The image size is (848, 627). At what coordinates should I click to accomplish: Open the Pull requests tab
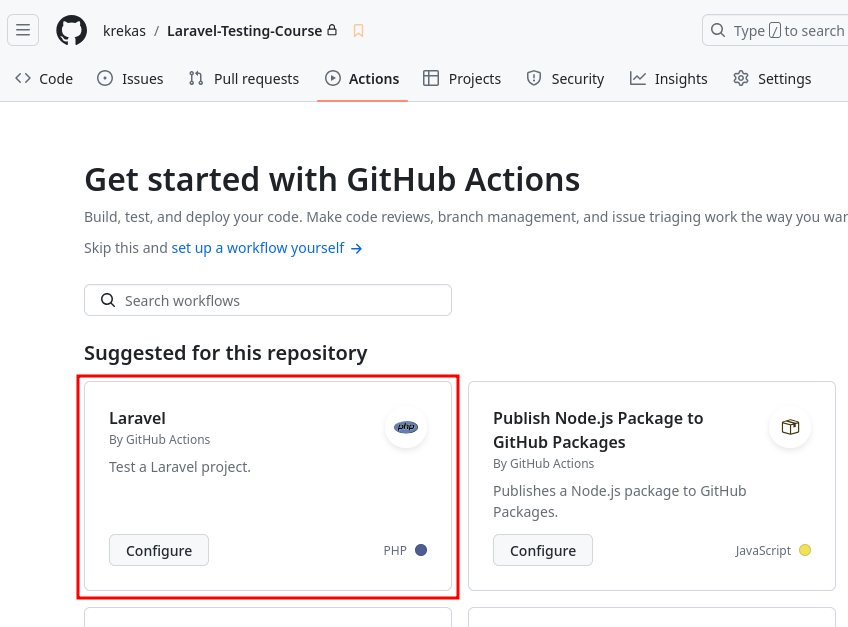point(243,79)
